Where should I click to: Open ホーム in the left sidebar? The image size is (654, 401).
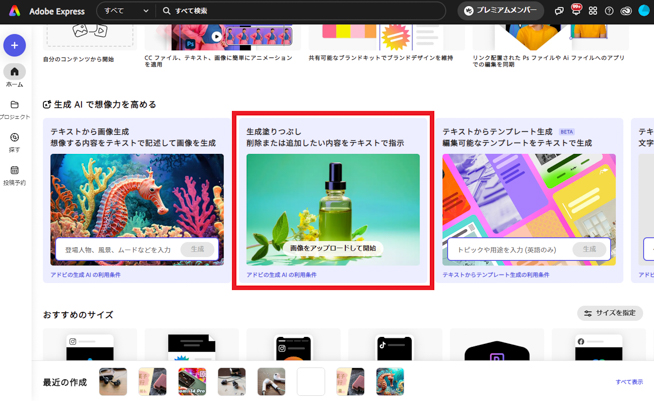pos(14,76)
